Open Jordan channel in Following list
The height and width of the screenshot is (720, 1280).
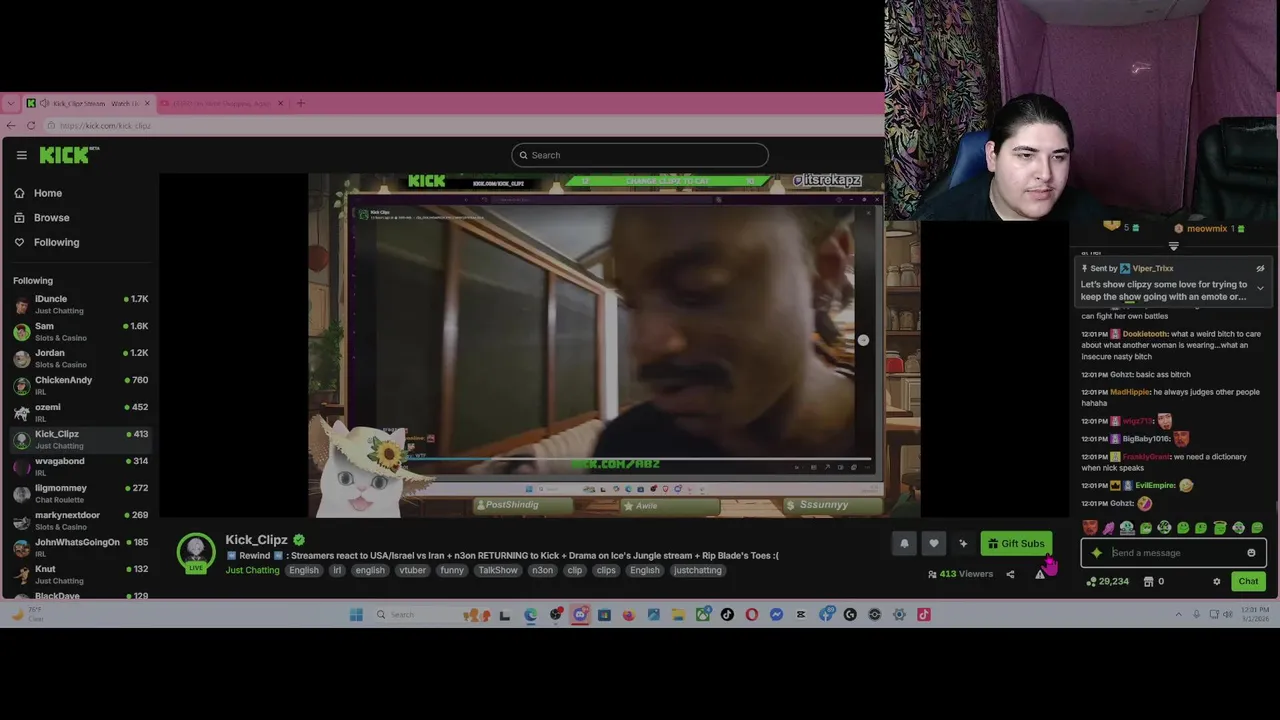(x=80, y=358)
